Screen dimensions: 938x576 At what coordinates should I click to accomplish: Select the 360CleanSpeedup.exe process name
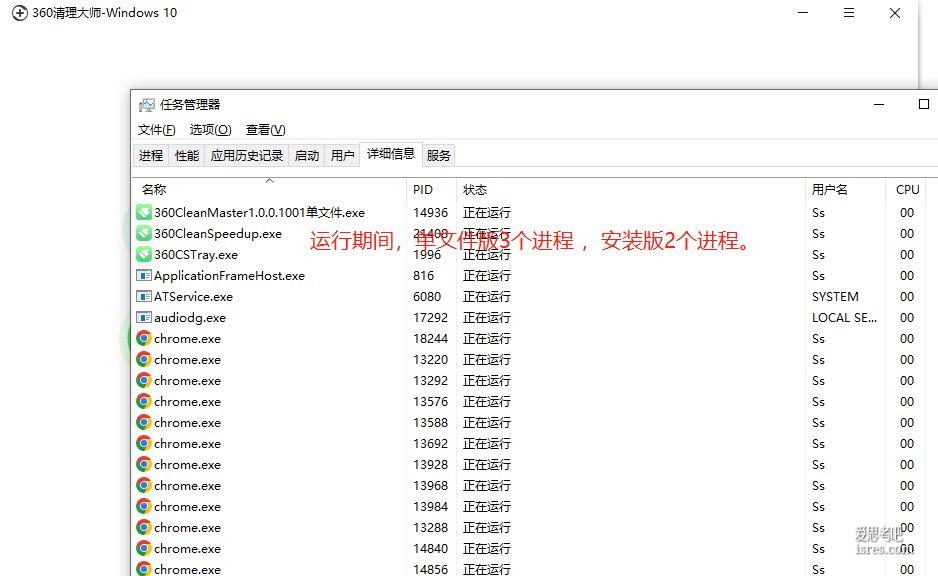[218, 233]
